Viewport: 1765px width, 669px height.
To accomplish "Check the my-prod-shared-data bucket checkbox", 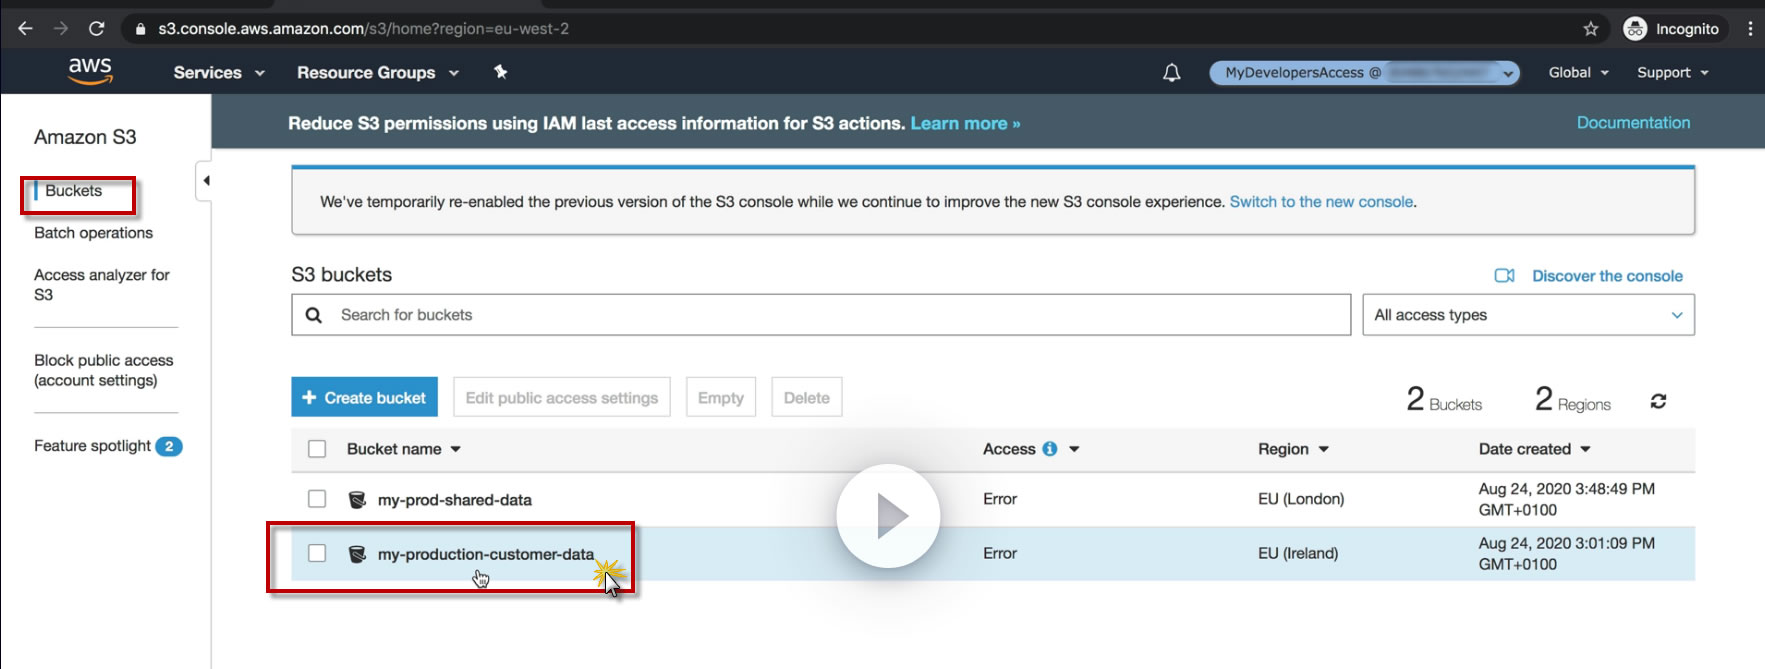I will point(317,499).
